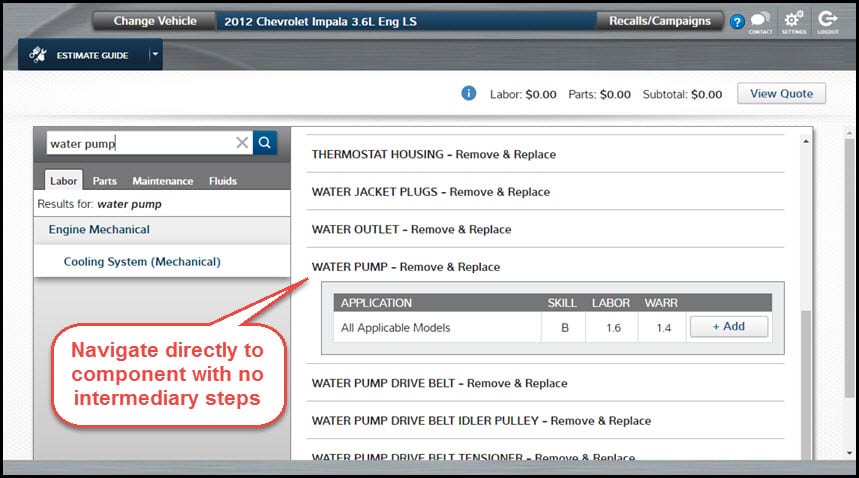859x478 pixels.
Task: Collapse the Water Pump Remove & Replace row
Action: pyautogui.click(x=405, y=267)
